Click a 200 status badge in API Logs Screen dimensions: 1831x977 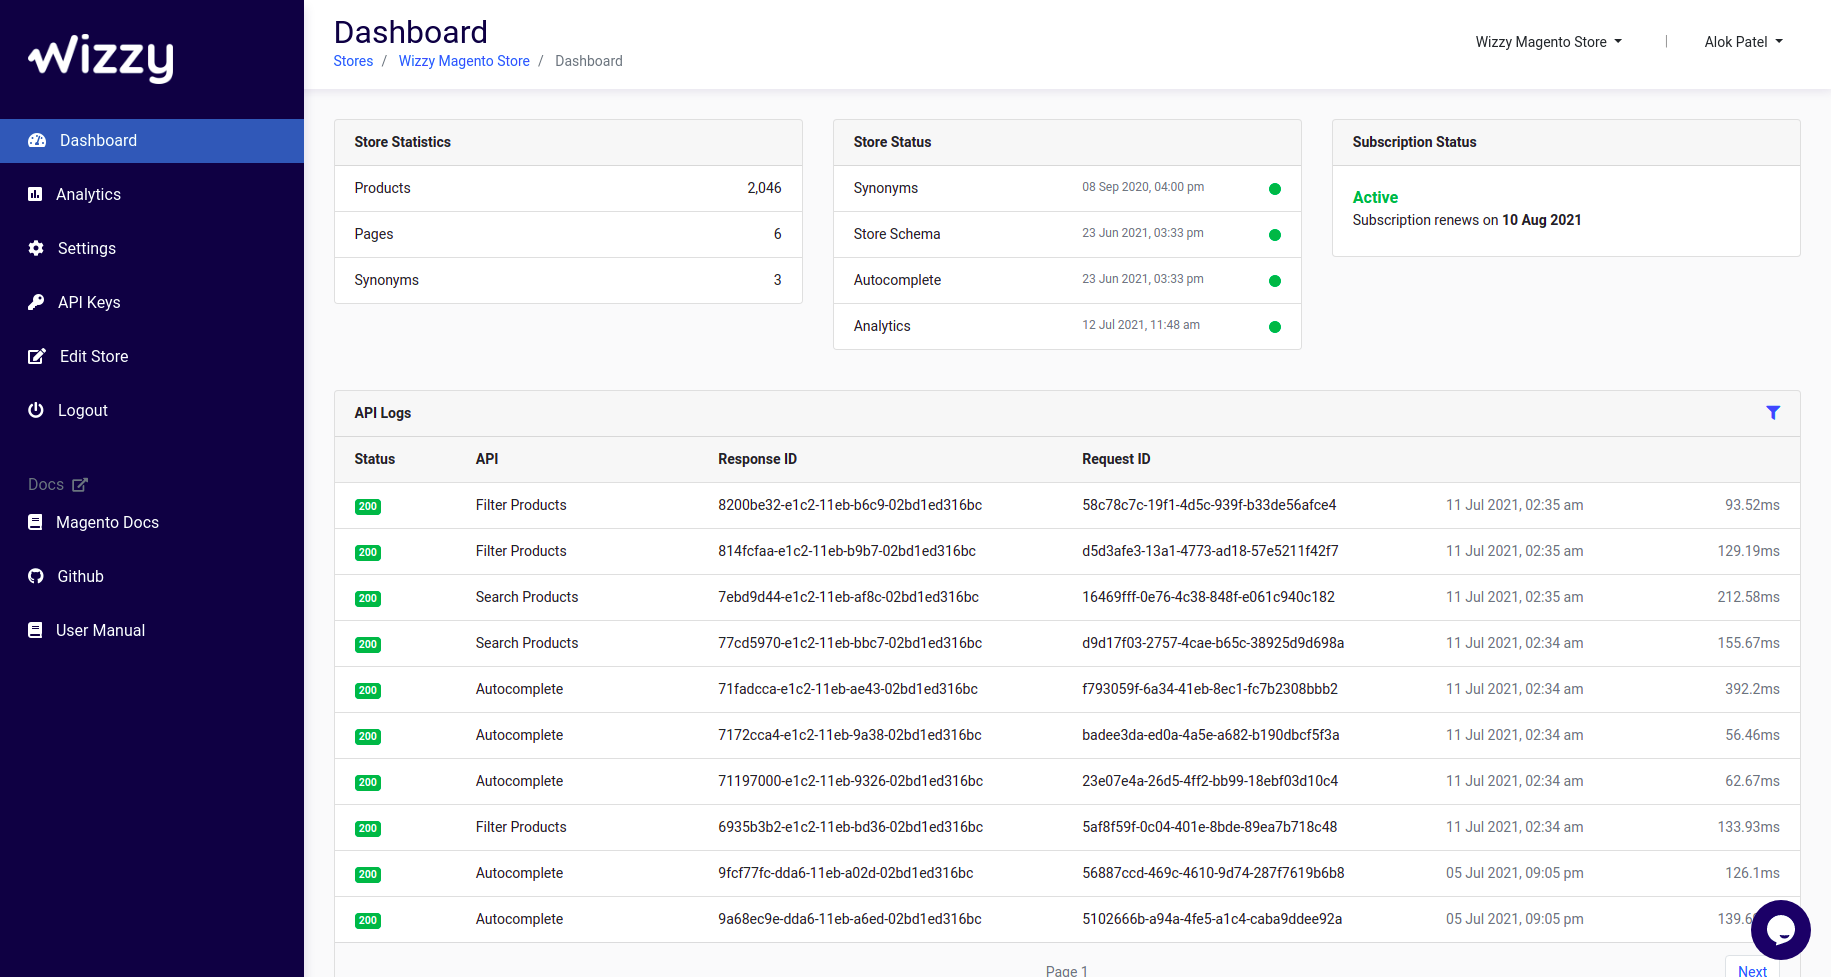coord(367,506)
